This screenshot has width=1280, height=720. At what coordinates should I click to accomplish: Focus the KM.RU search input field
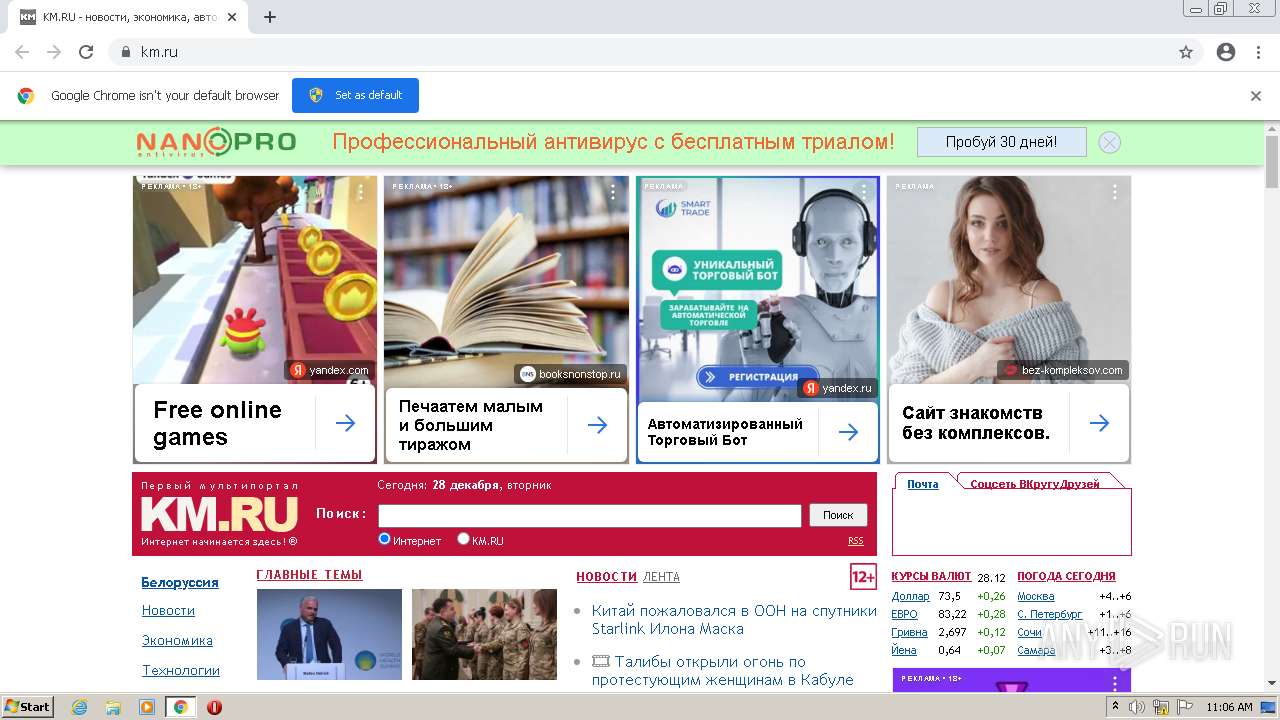pos(590,515)
